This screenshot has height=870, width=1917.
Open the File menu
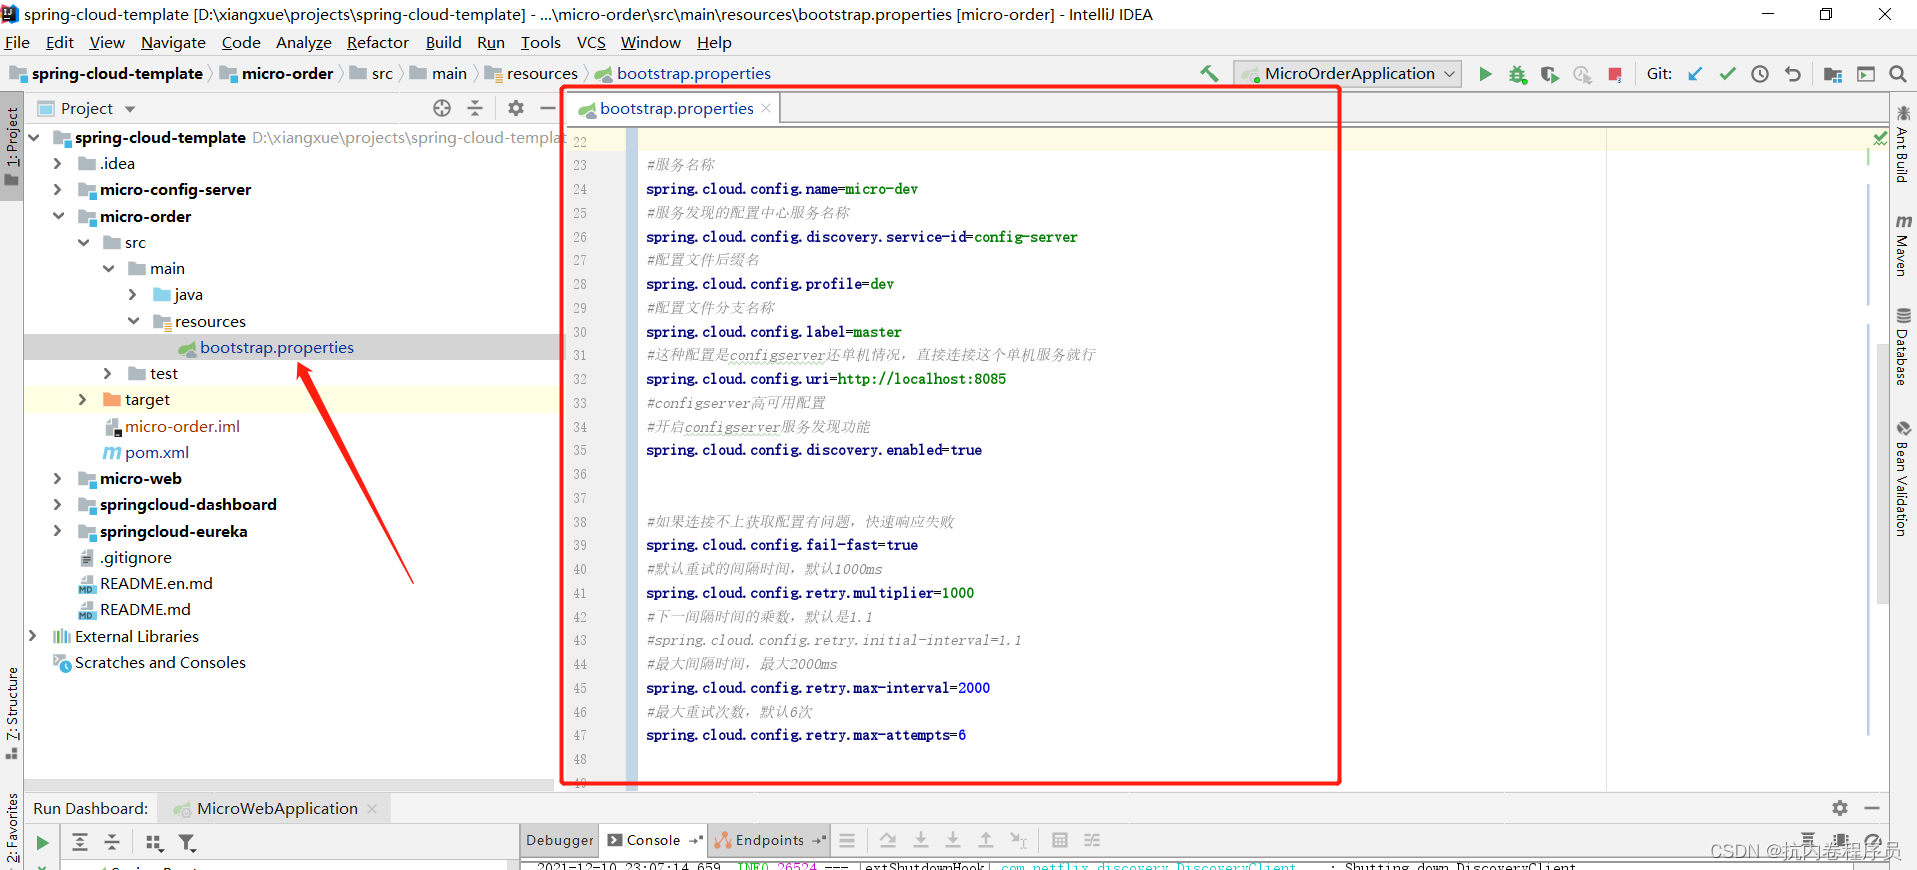[x=17, y=42]
